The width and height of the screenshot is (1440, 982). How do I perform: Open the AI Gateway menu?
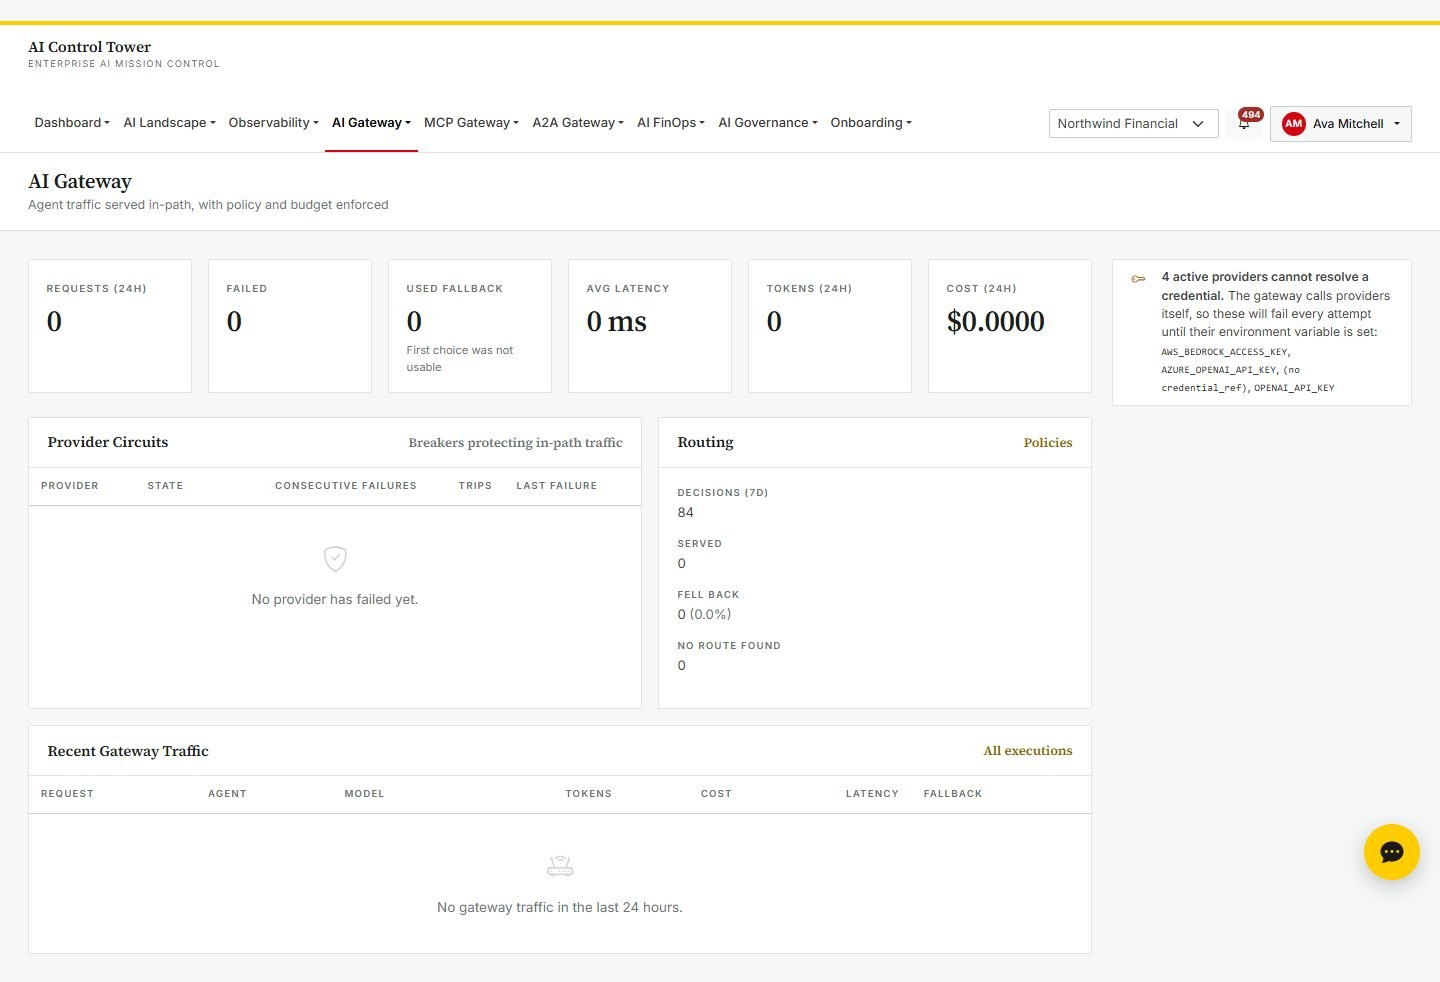point(371,123)
